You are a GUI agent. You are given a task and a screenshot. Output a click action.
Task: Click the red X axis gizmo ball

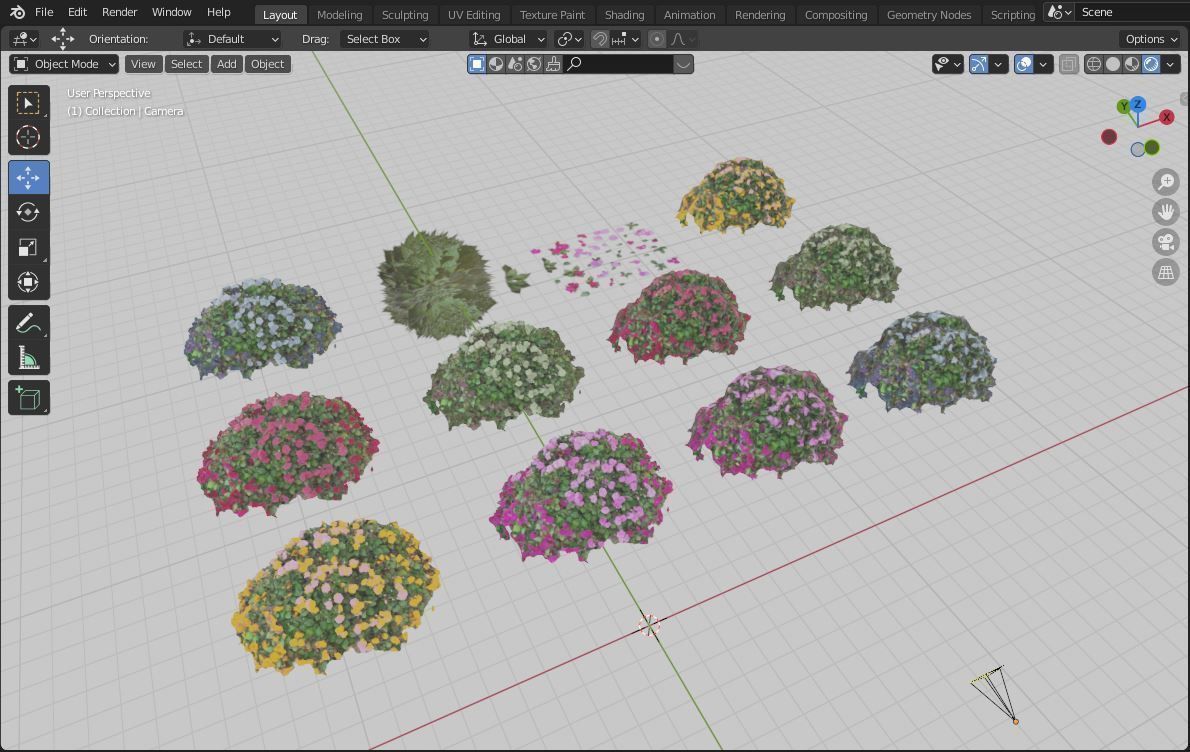pyautogui.click(x=1166, y=117)
